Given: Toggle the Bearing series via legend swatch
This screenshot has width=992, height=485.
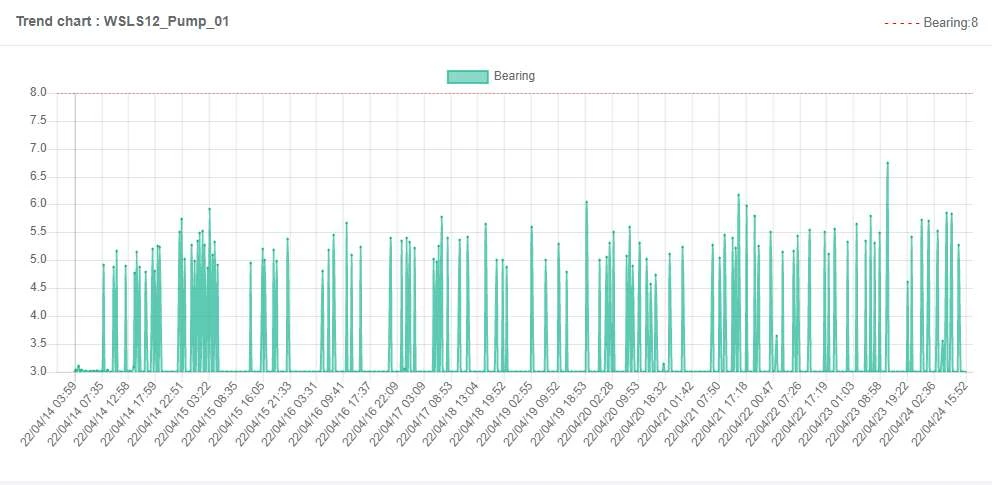Looking at the screenshot, I should click(x=468, y=77).
